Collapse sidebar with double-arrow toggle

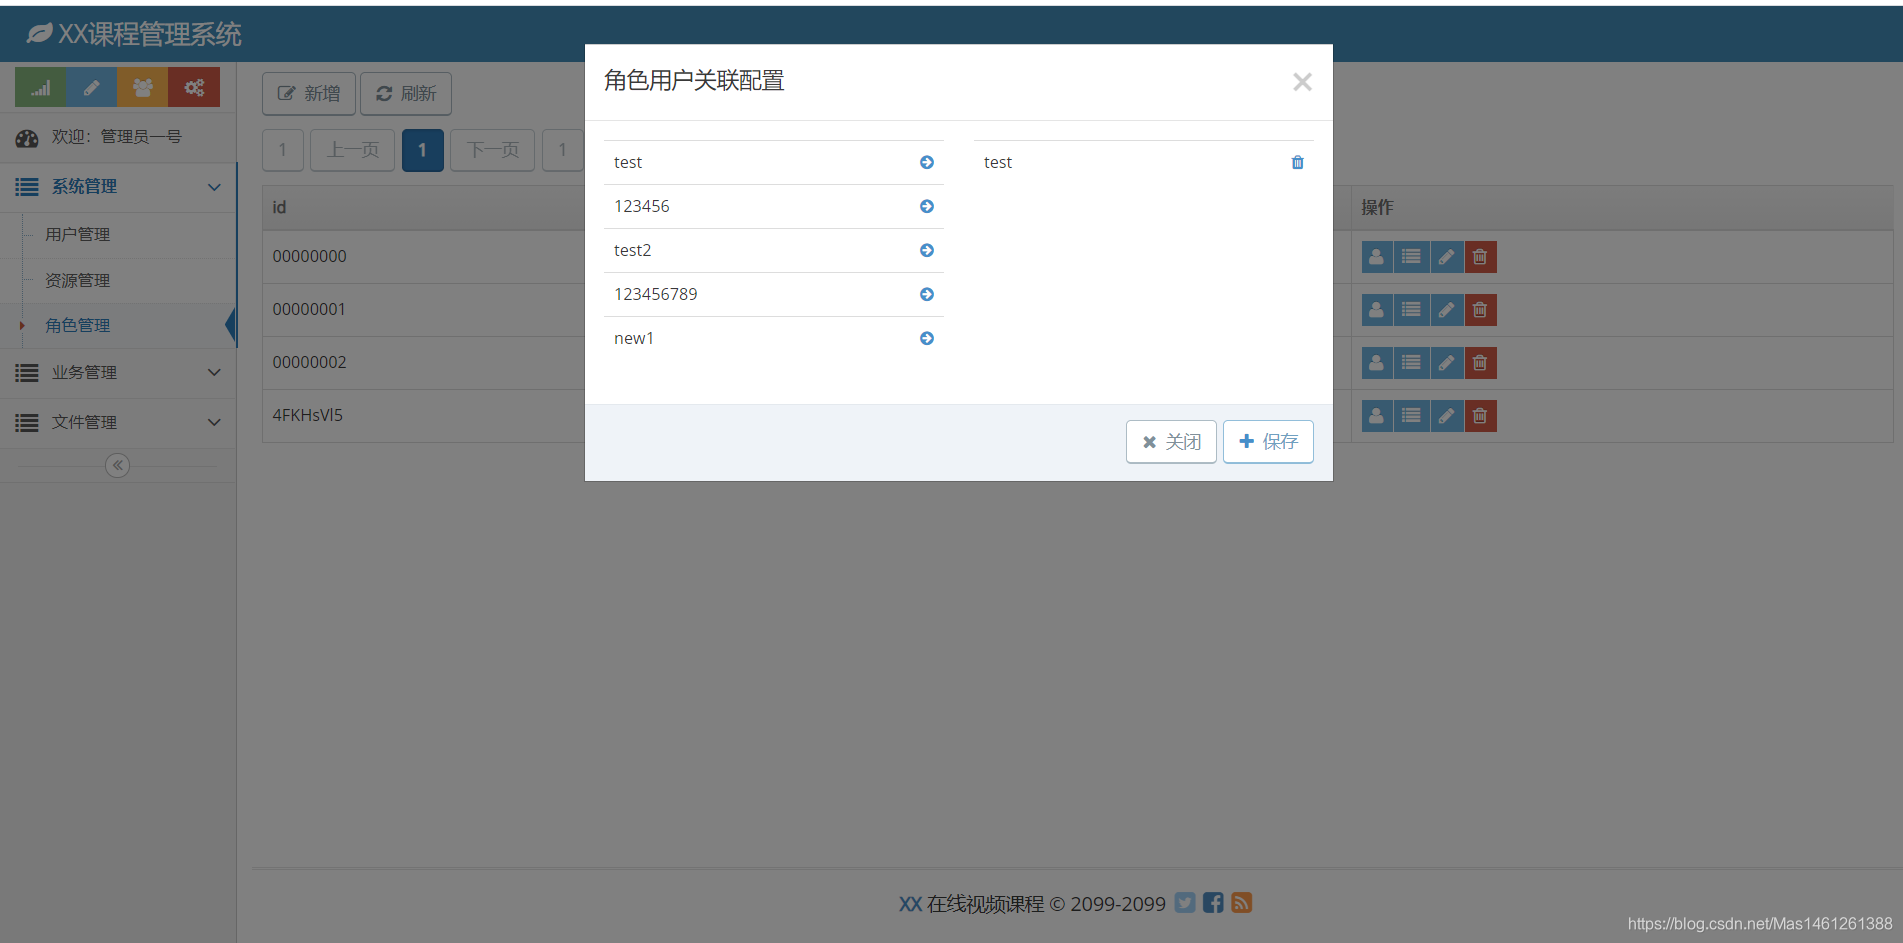point(118,465)
